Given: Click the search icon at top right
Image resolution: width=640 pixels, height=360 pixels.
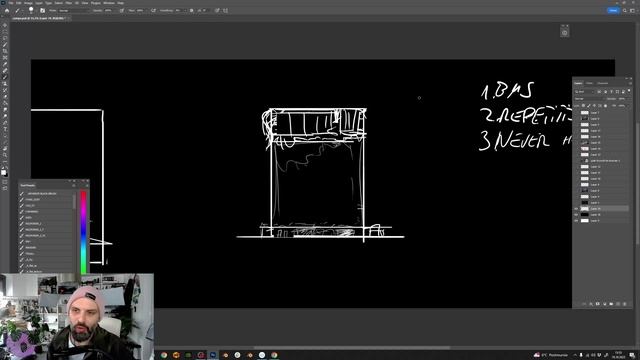Looking at the screenshot, I should click(x=624, y=11).
